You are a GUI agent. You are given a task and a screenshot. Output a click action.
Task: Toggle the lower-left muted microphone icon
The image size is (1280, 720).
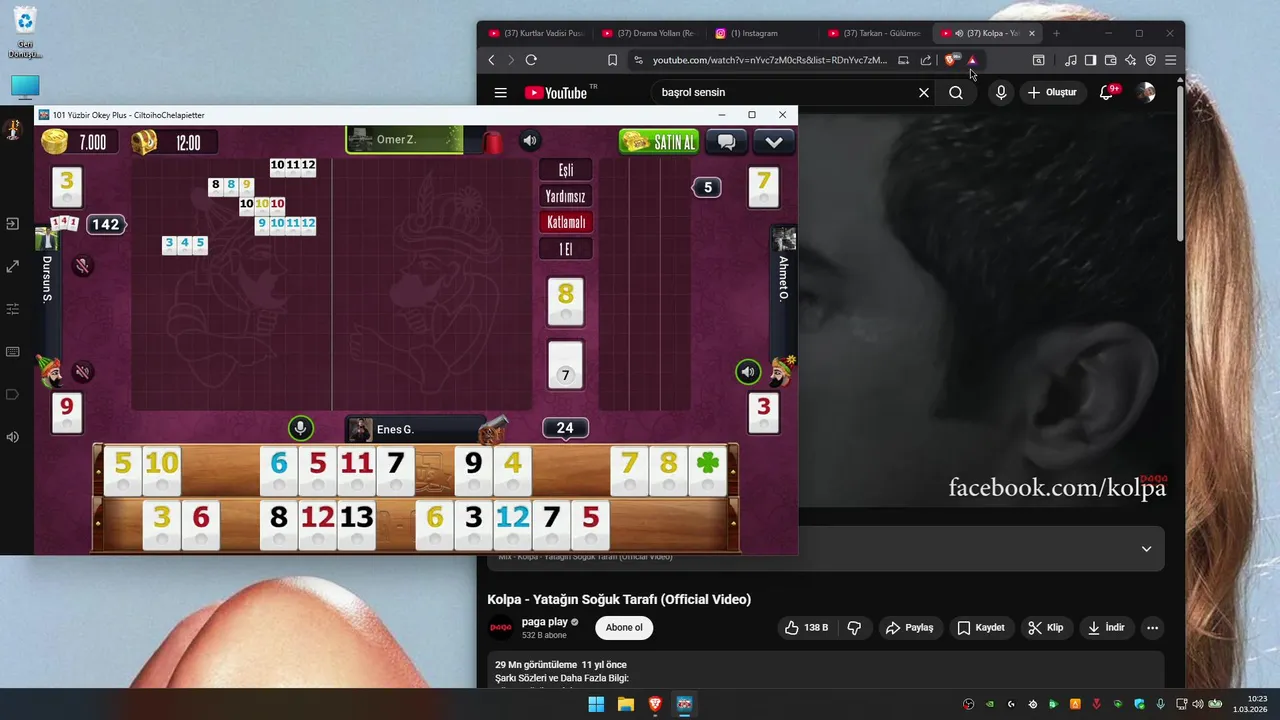[83, 372]
